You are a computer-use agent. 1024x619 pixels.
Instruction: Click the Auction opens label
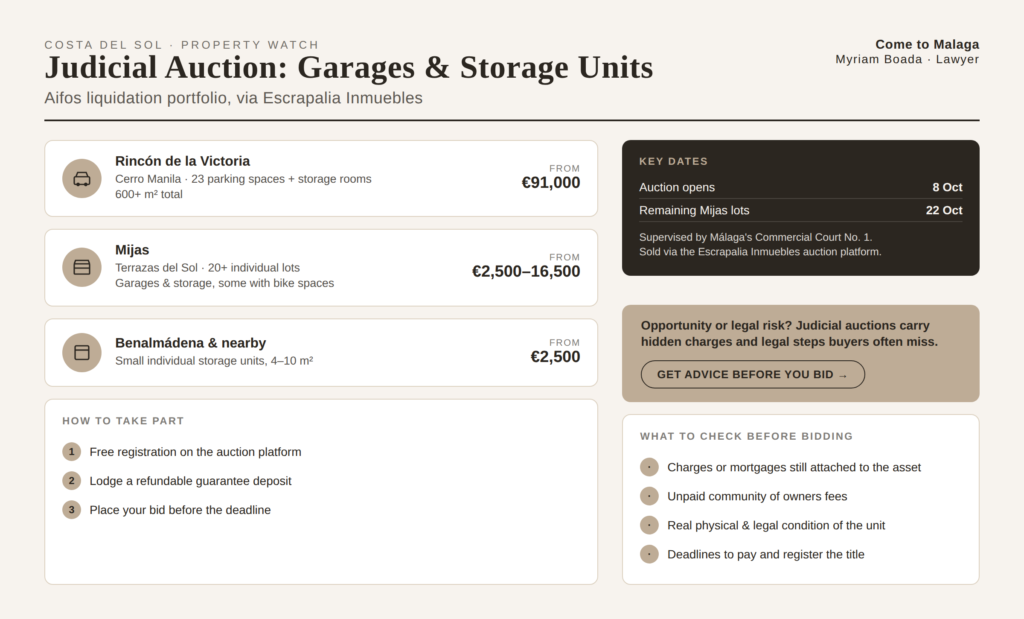pyautogui.click(x=677, y=187)
